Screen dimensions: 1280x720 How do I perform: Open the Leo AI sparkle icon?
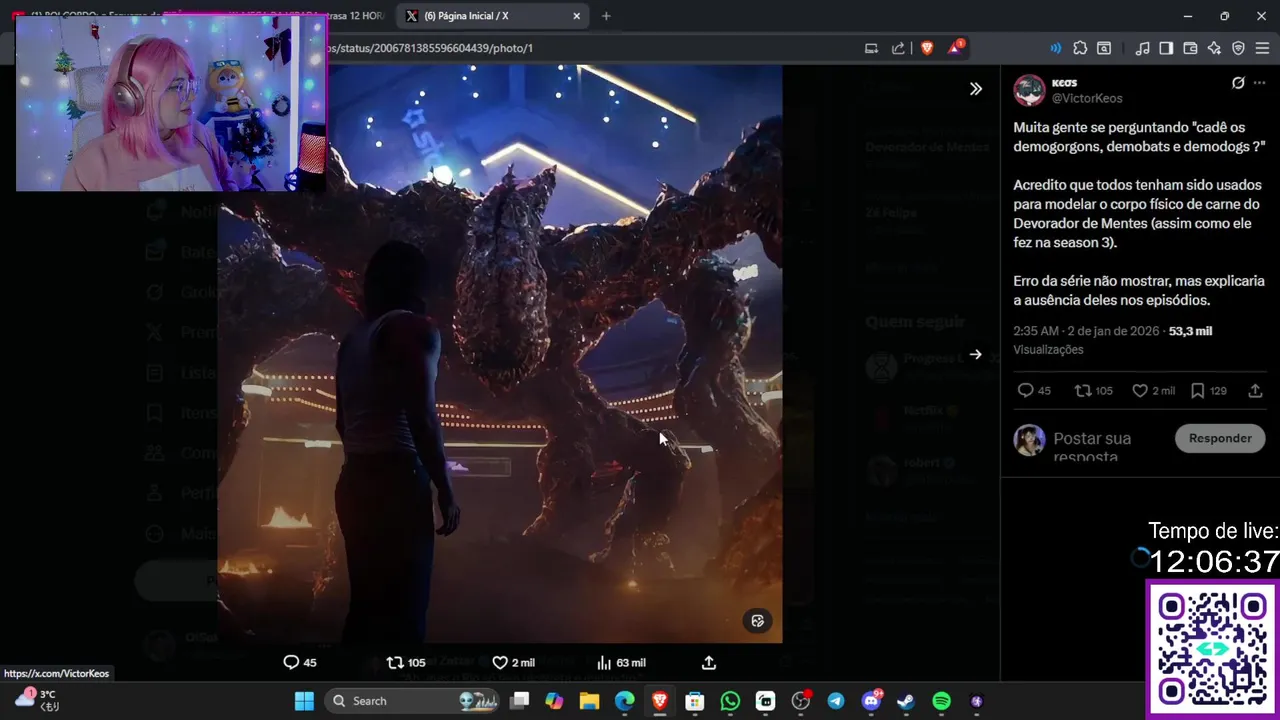[1214, 48]
